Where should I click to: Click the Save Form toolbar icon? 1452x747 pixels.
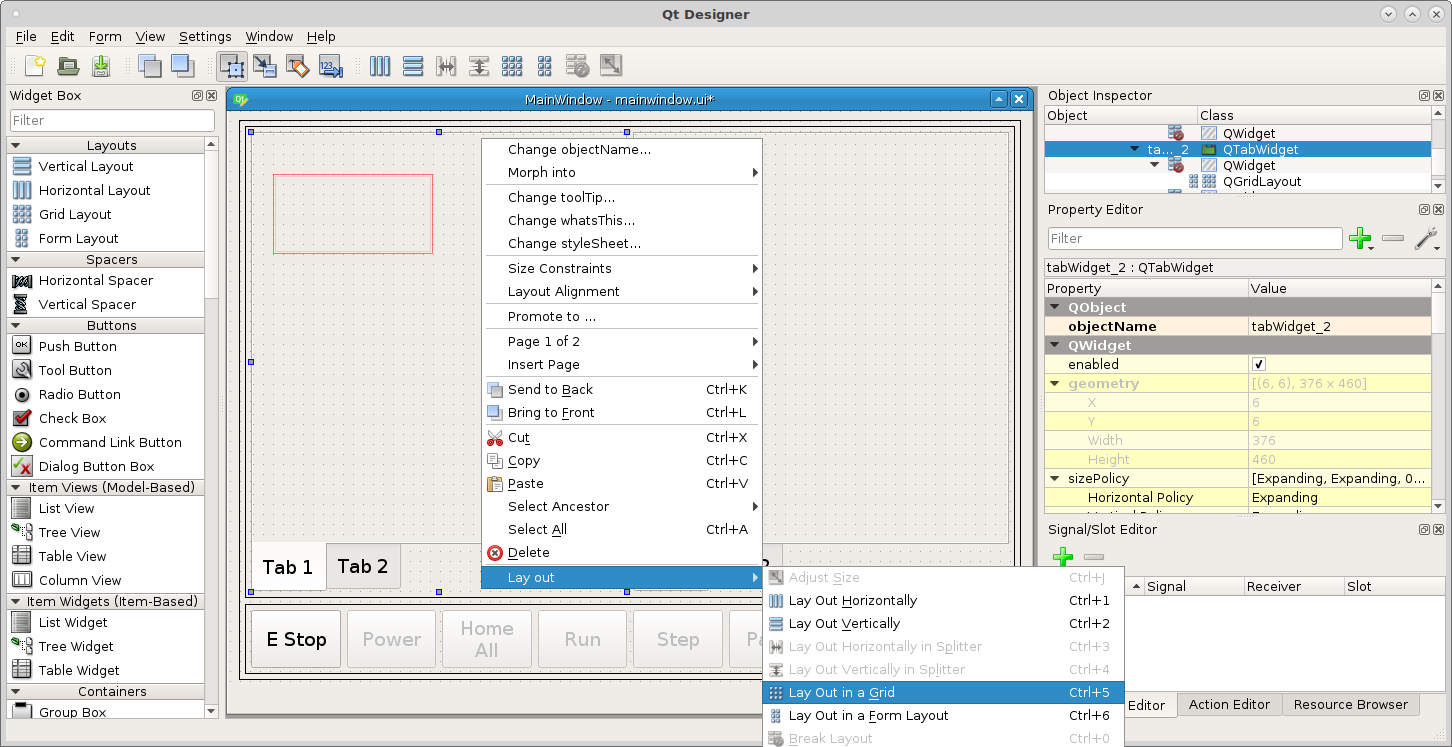pyautogui.click(x=101, y=66)
